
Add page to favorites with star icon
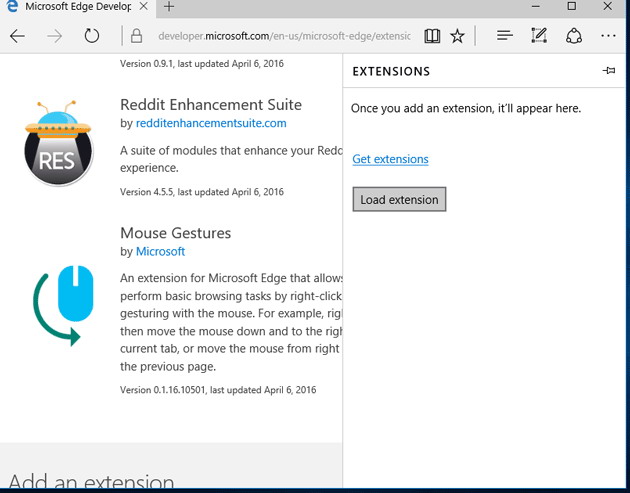(x=457, y=36)
